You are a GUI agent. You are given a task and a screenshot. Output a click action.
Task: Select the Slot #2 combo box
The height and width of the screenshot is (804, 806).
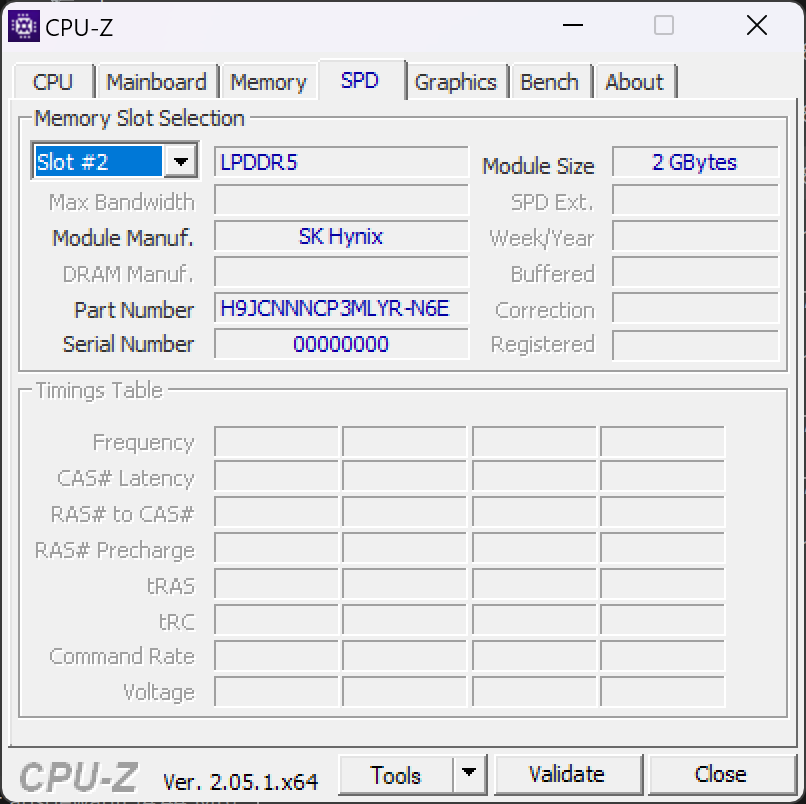pos(115,161)
